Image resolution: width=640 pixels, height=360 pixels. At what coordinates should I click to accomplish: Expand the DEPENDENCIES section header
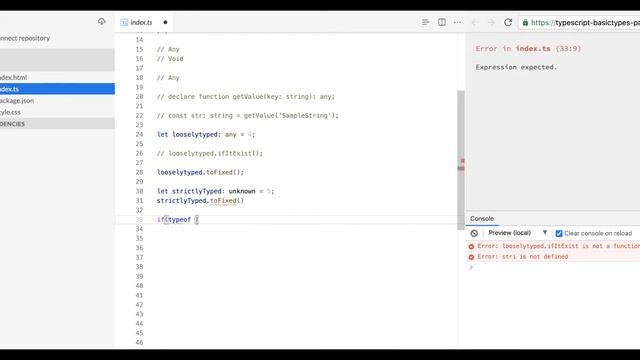click(57, 124)
